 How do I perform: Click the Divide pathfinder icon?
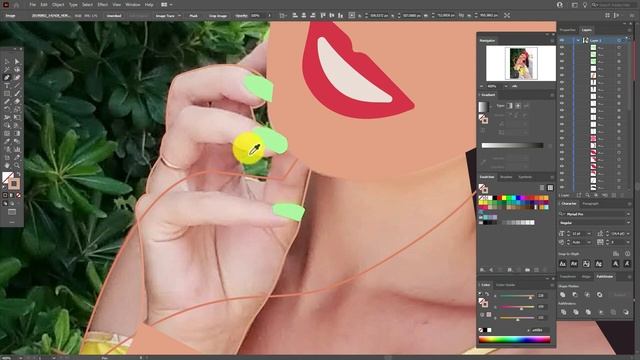563,312
